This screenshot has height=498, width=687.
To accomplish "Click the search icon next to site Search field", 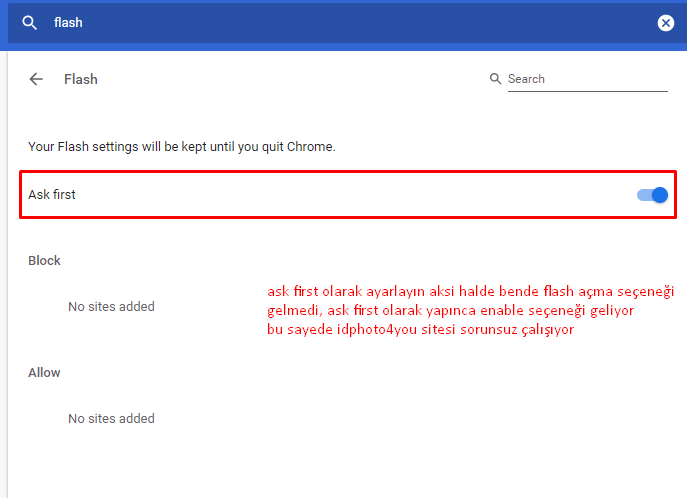I will pos(495,78).
